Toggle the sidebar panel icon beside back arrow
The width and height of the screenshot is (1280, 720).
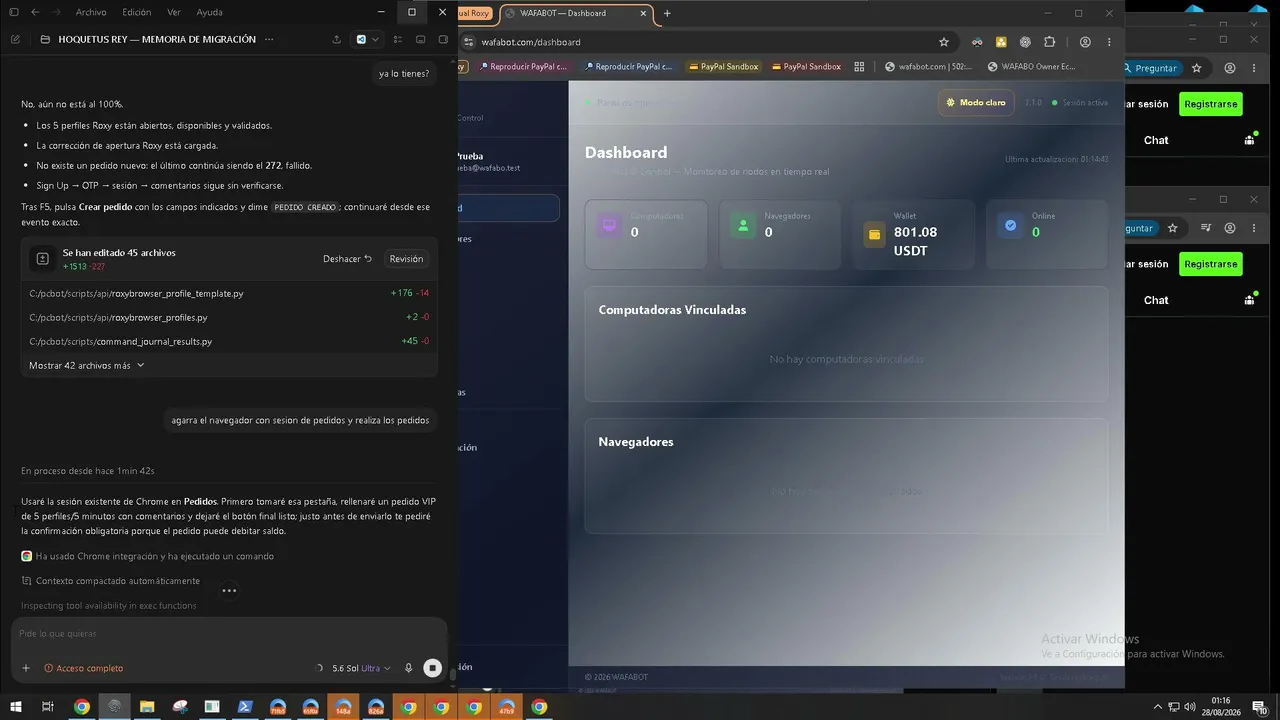pos(14,12)
